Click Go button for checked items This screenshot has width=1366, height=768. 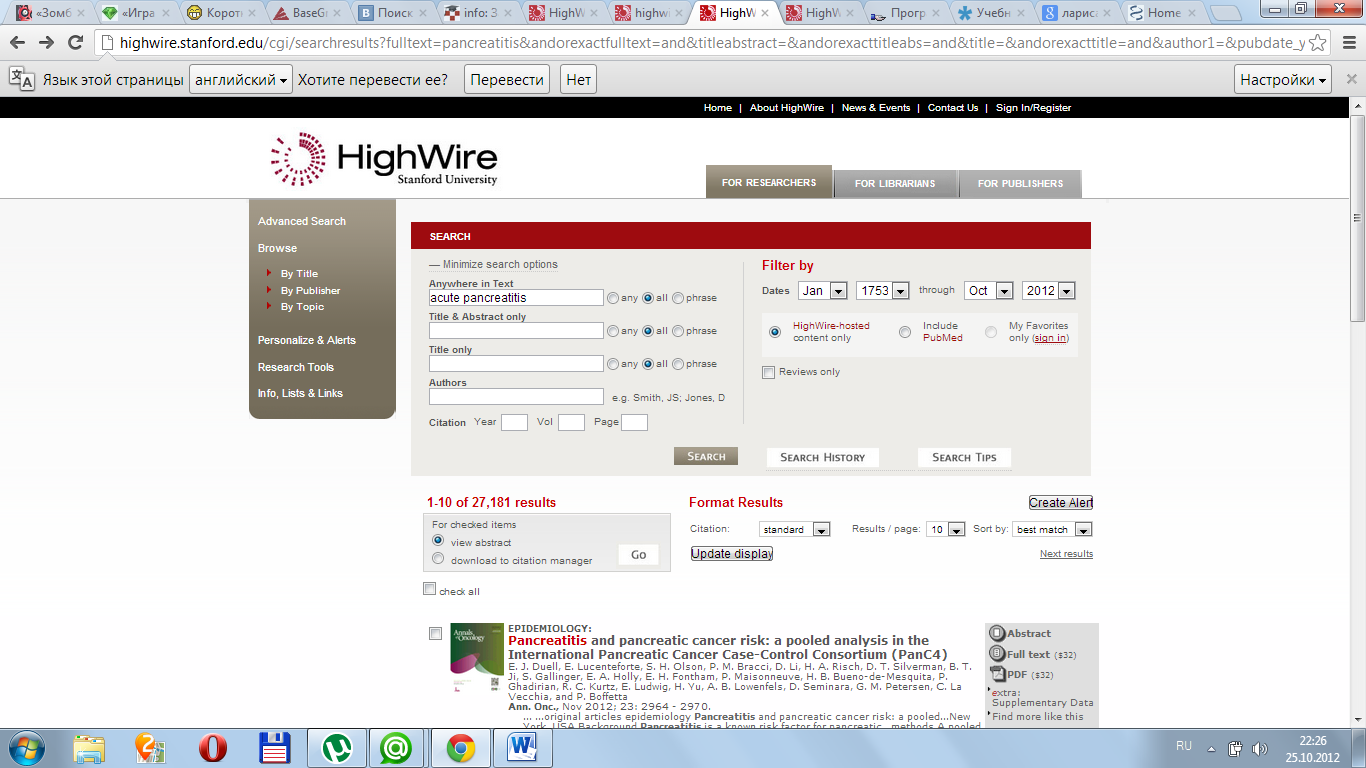[x=638, y=555]
